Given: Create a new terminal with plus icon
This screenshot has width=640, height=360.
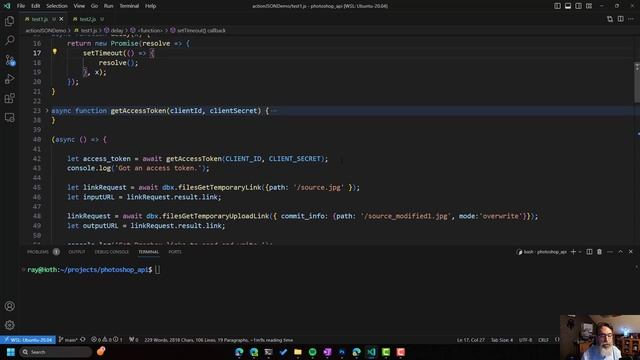Looking at the screenshot, I should 573,252.
